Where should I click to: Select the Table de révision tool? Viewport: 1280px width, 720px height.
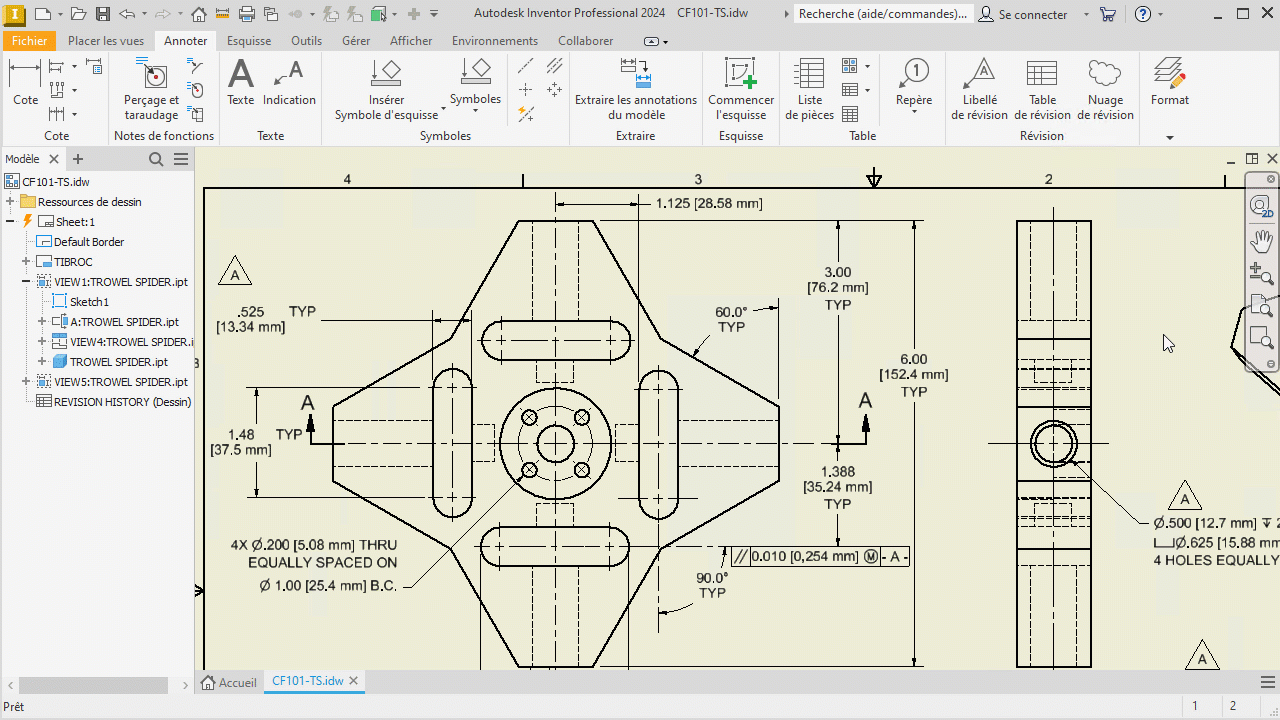(1042, 88)
